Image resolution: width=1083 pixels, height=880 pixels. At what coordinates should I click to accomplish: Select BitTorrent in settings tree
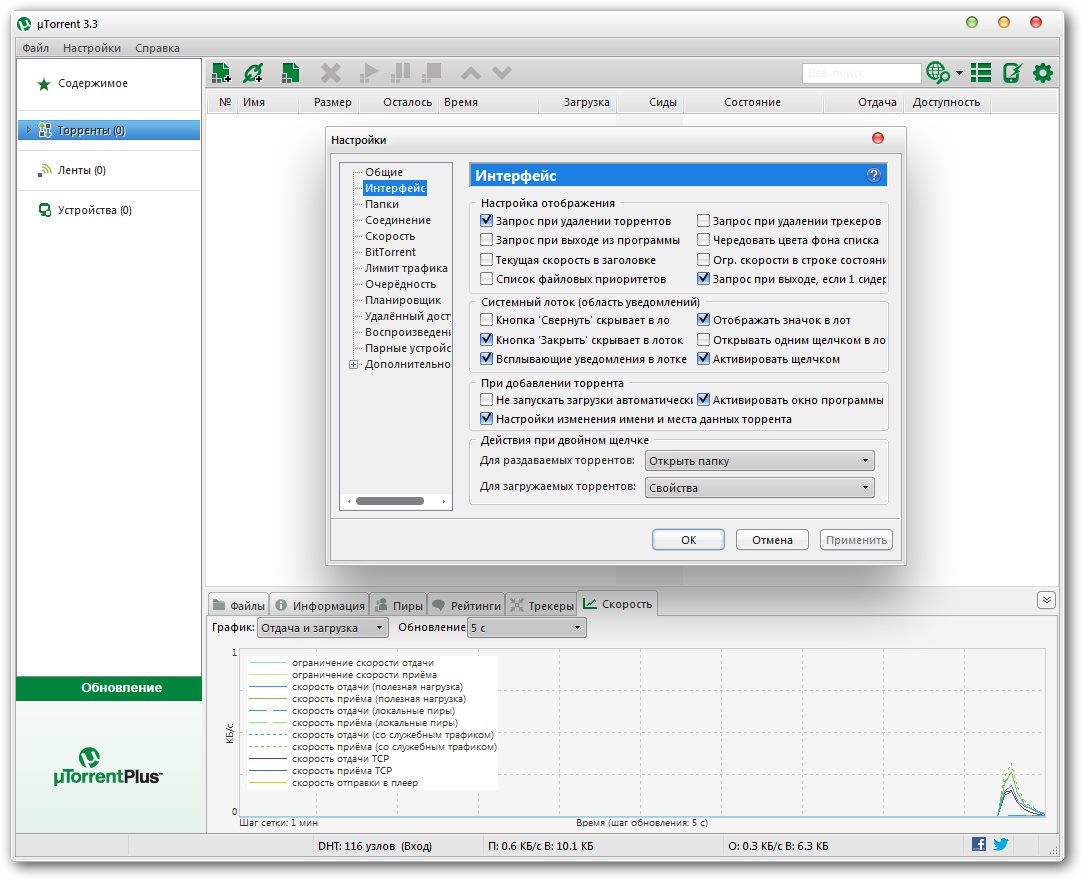pos(390,252)
